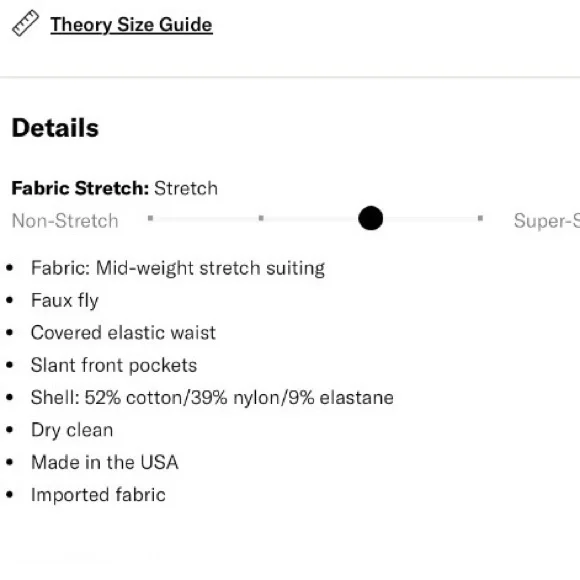This screenshot has width=580, height=580.
Task: Click the Made in the USA text
Action: pyautogui.click(x=105, y=462)
